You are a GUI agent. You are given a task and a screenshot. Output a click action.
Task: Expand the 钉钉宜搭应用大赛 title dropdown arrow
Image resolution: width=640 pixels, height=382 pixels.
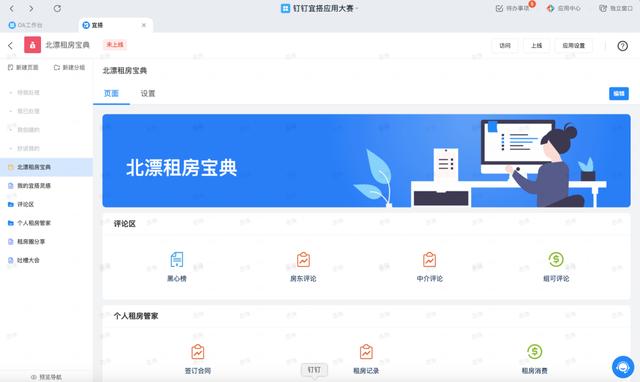tap(357, 8)
